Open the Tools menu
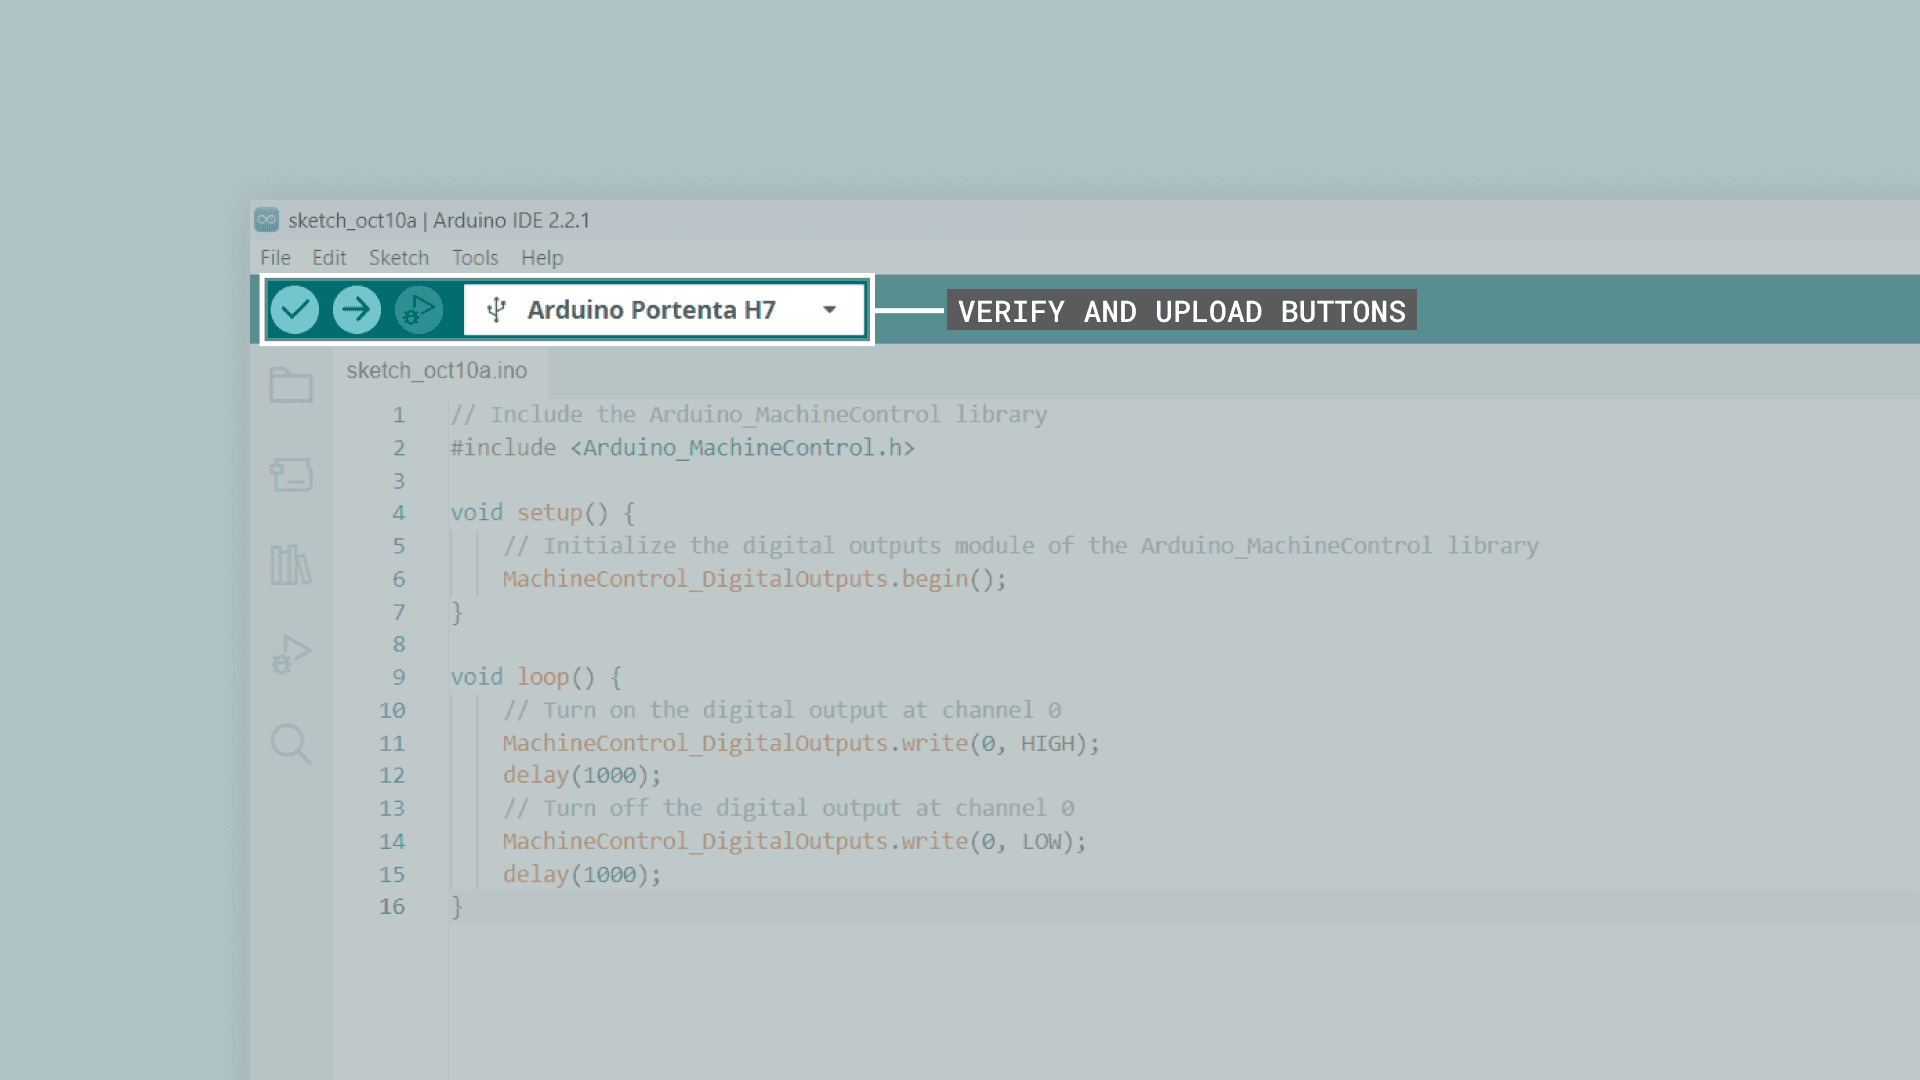The image size is (1920, 1080). [475, 258]
